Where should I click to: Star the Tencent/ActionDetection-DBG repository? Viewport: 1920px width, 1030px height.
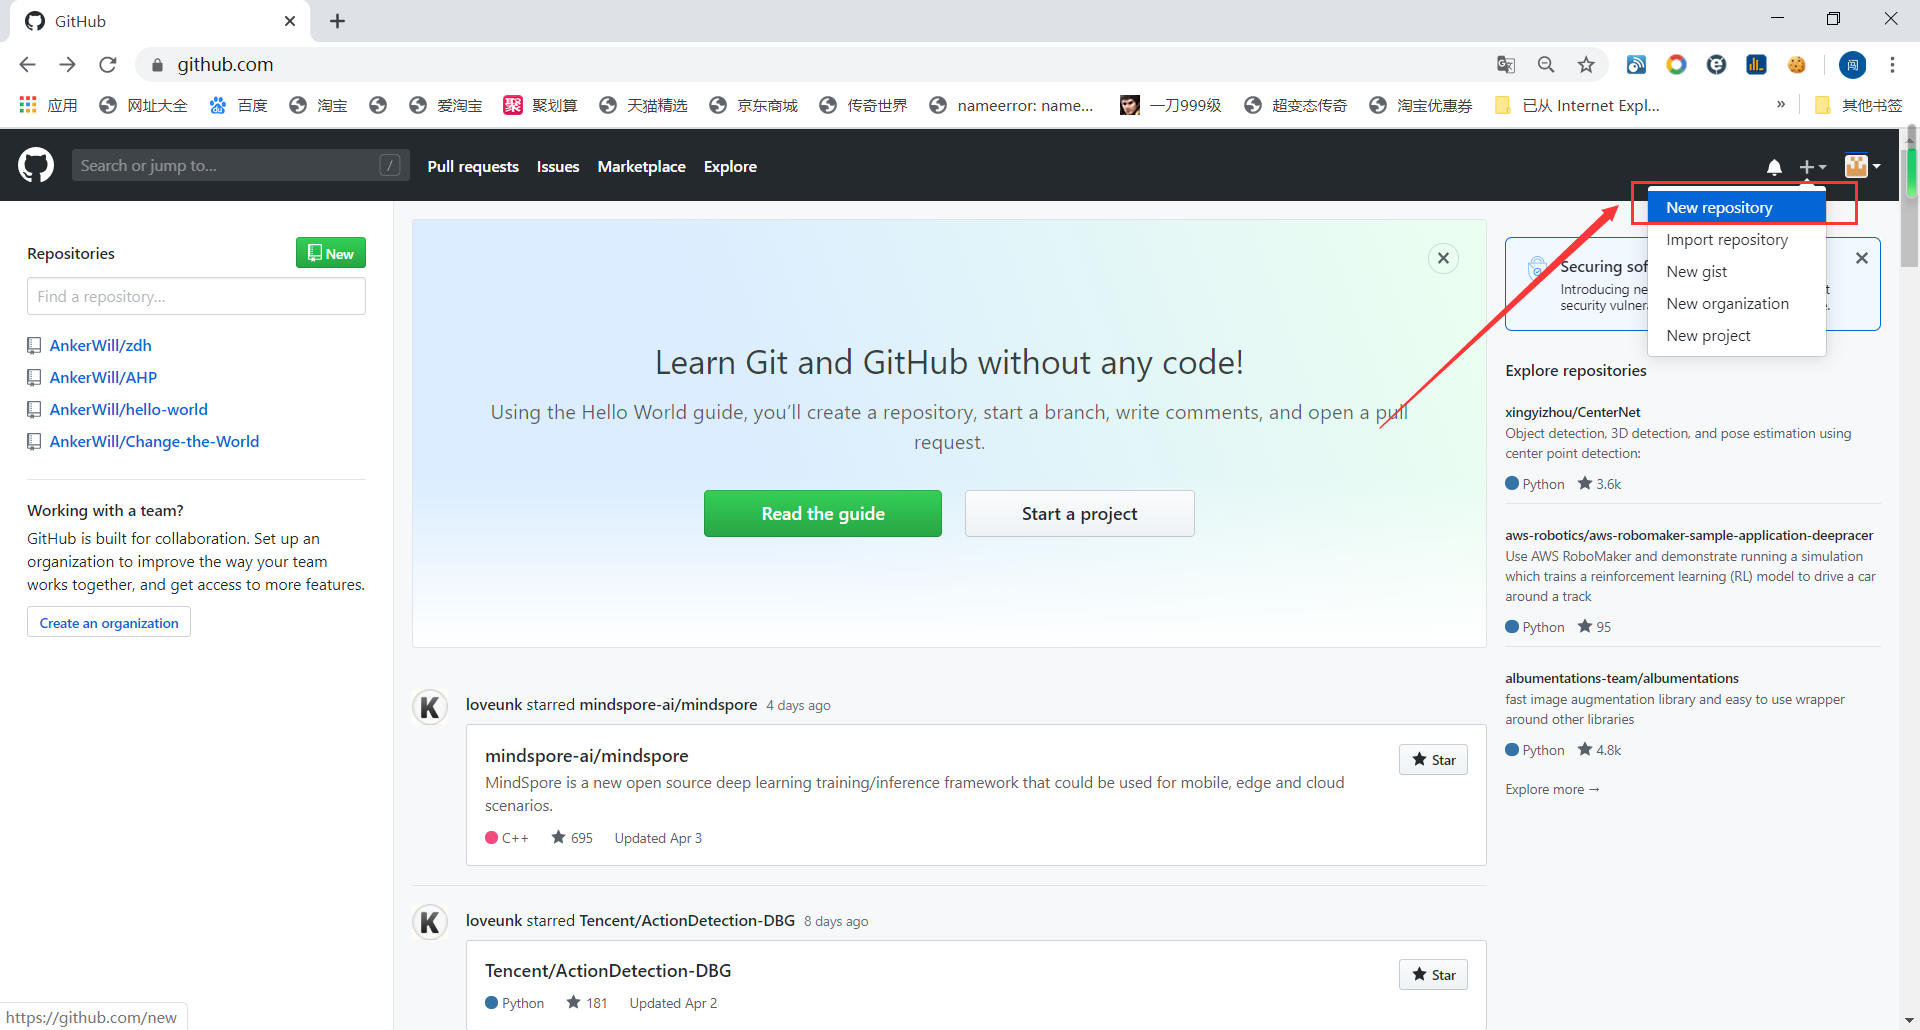[1433, 975]
